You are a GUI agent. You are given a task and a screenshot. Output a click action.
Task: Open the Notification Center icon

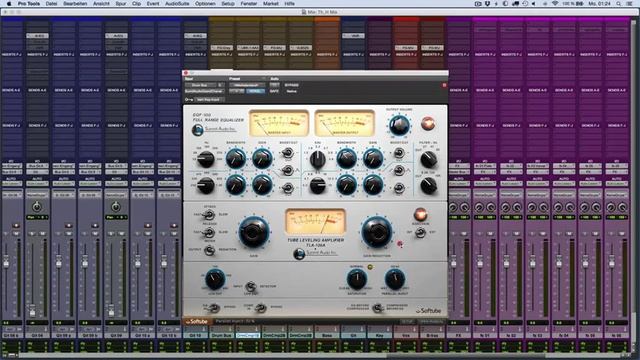point(630,4)
